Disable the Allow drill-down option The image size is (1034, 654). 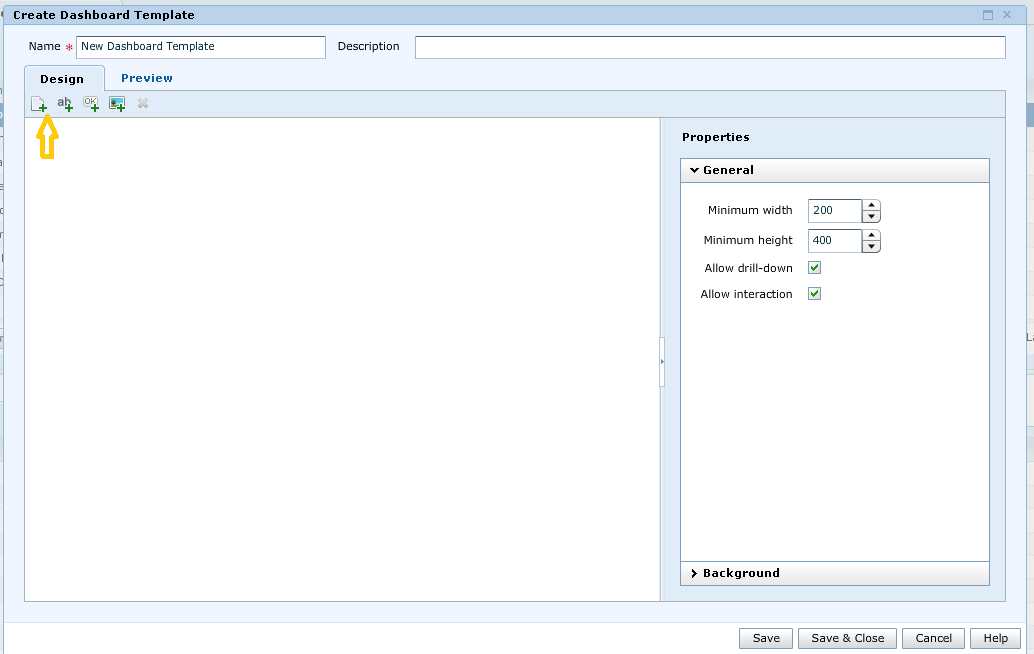814,267
